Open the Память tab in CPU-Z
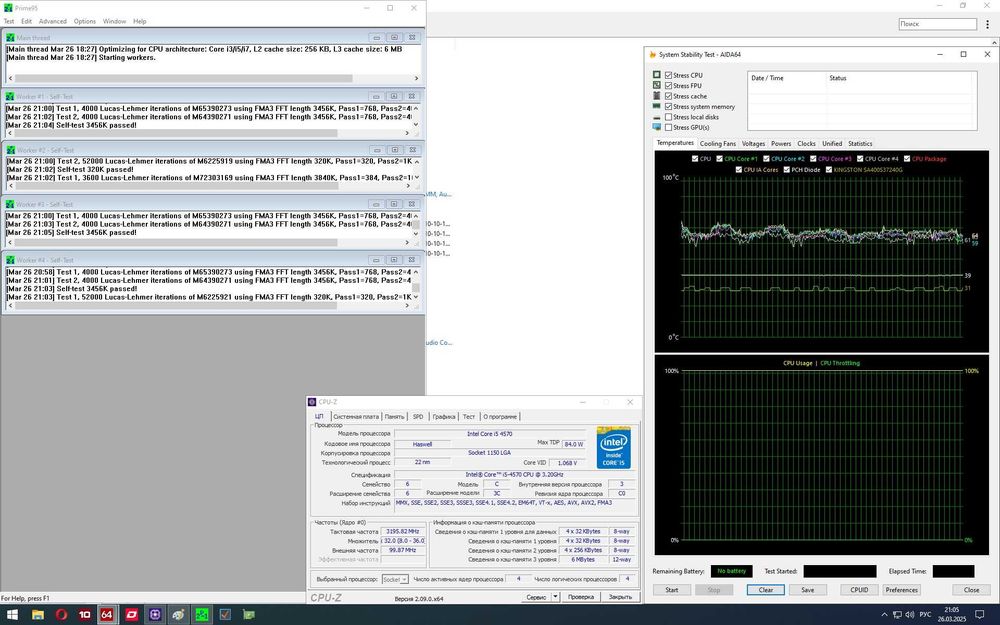Image resolution: width=1000 pixels, height=625 pixels. [394, 416]
